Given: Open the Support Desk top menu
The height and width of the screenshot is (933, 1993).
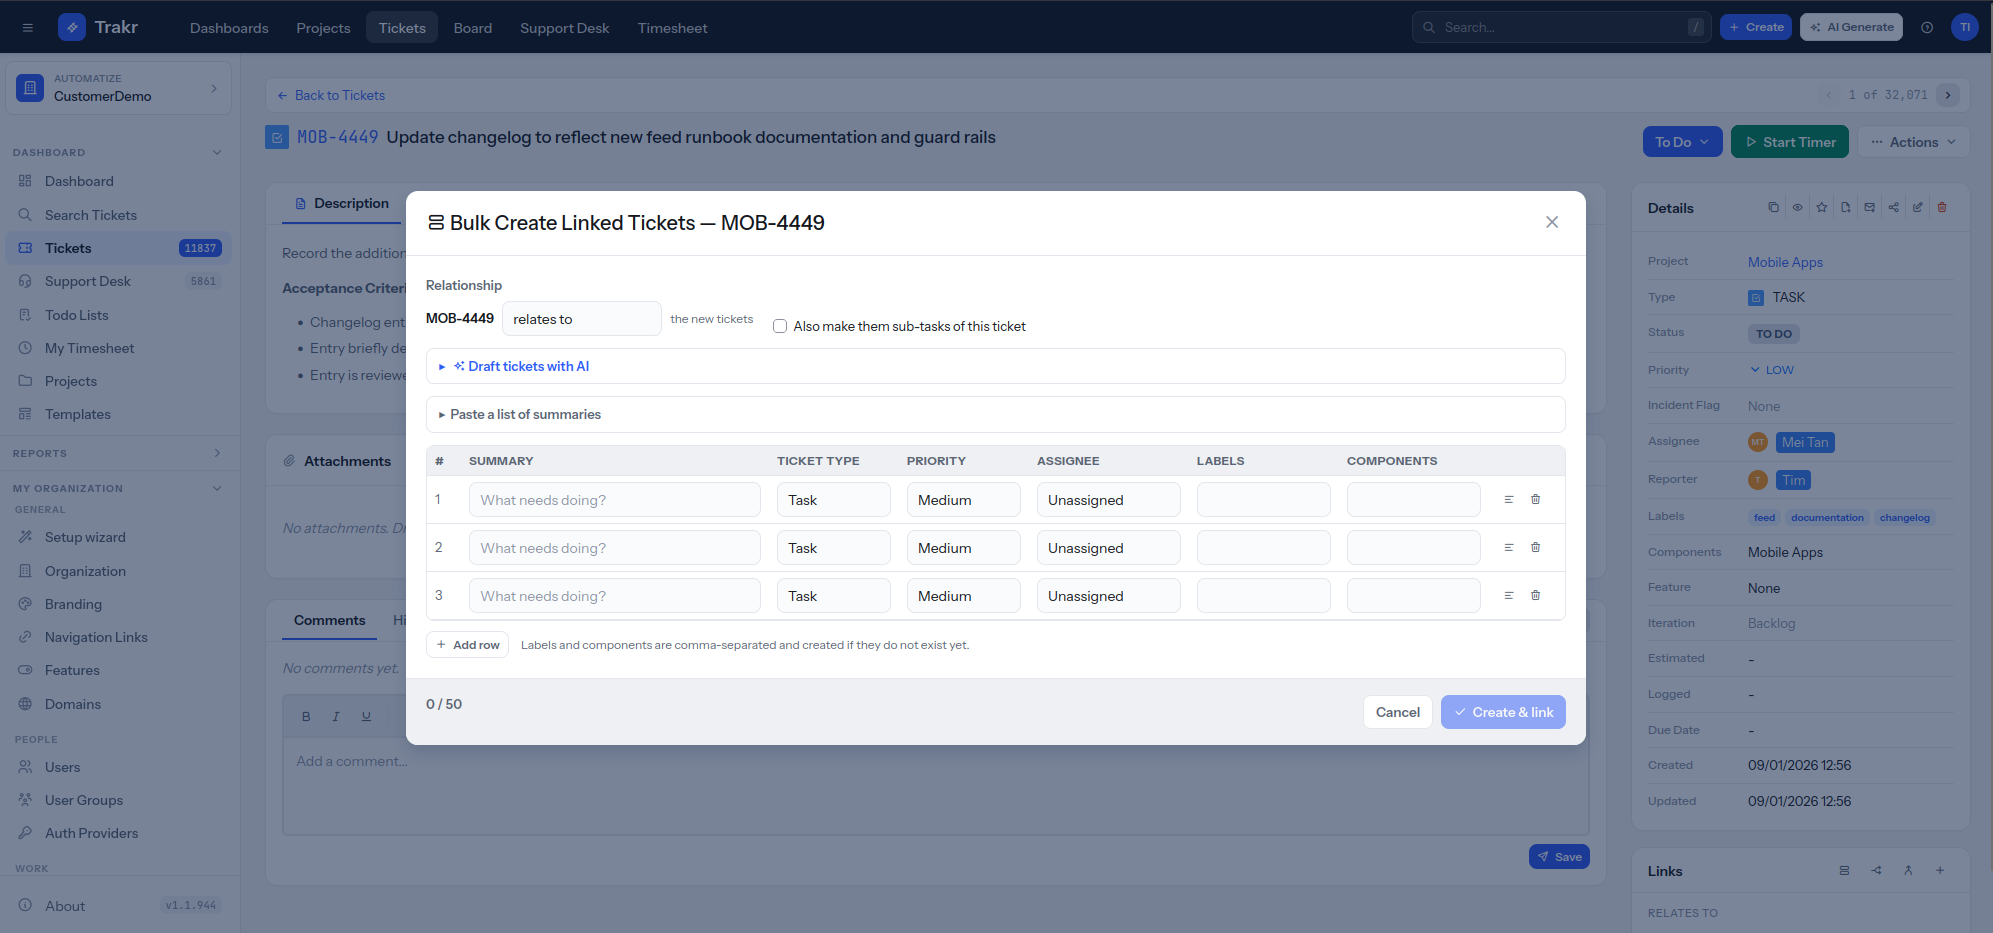Looking at the screenshot, I should coord(564,28).
